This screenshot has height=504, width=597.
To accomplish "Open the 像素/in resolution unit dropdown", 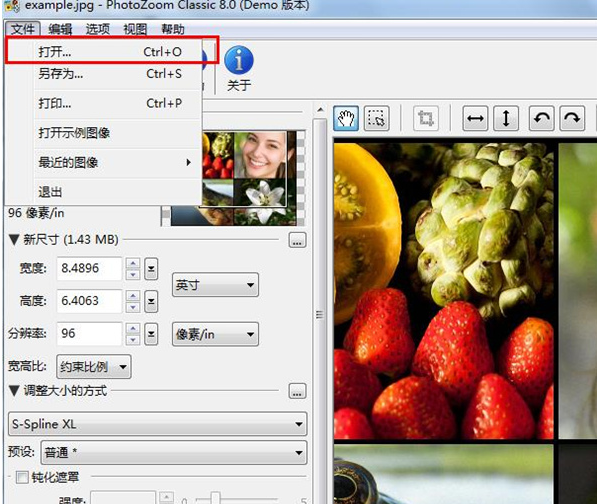I will click(x=215, y=334).
